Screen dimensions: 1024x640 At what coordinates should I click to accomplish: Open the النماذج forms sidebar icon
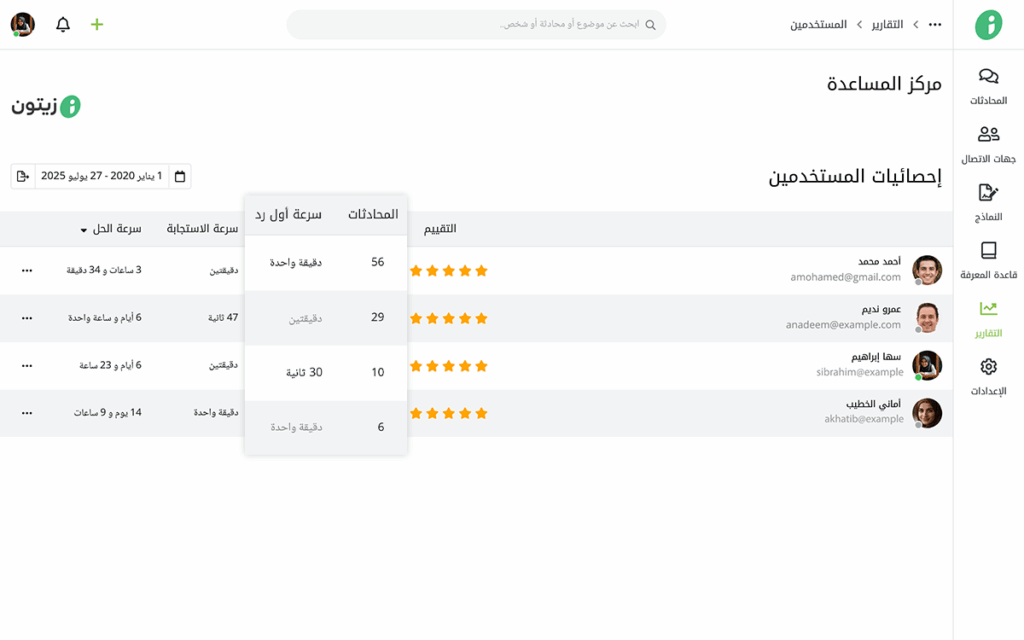click(x=988, y=192)
